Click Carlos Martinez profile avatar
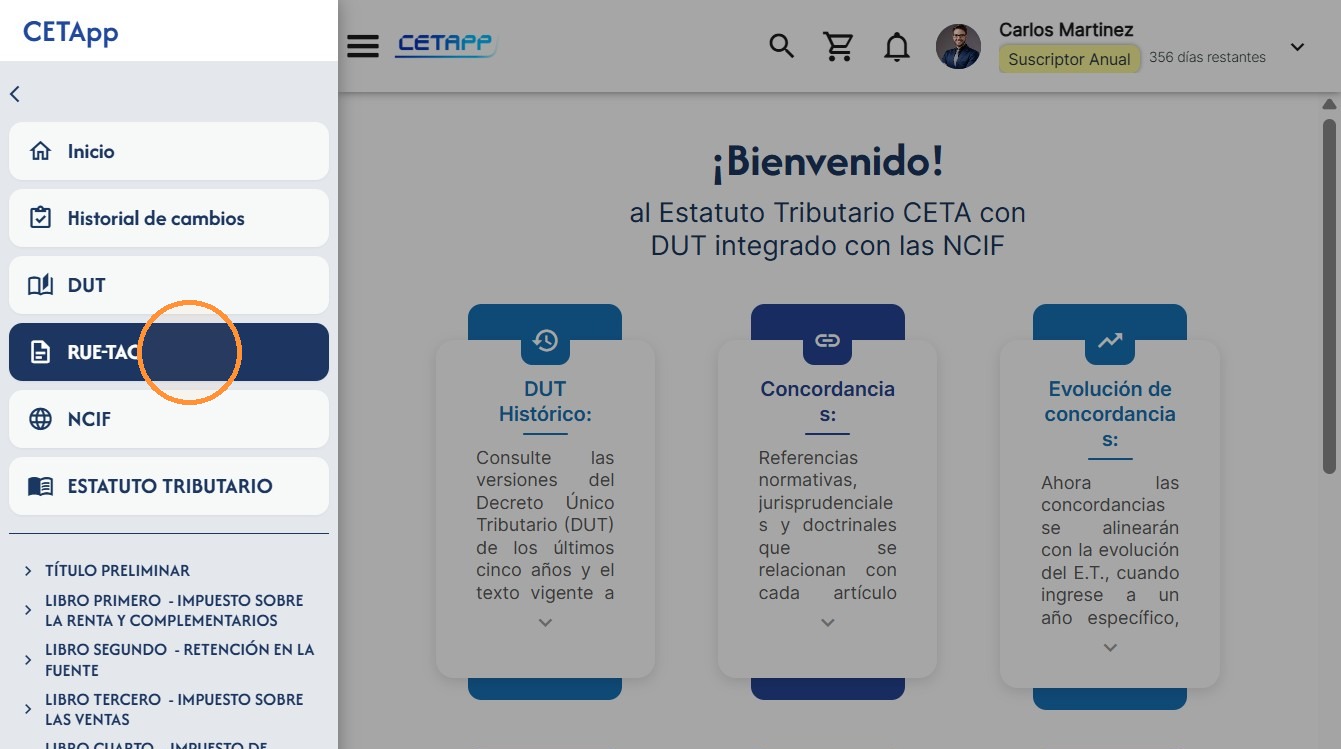The height and width of the screenshot is (749, 1341). coord(958,46)
